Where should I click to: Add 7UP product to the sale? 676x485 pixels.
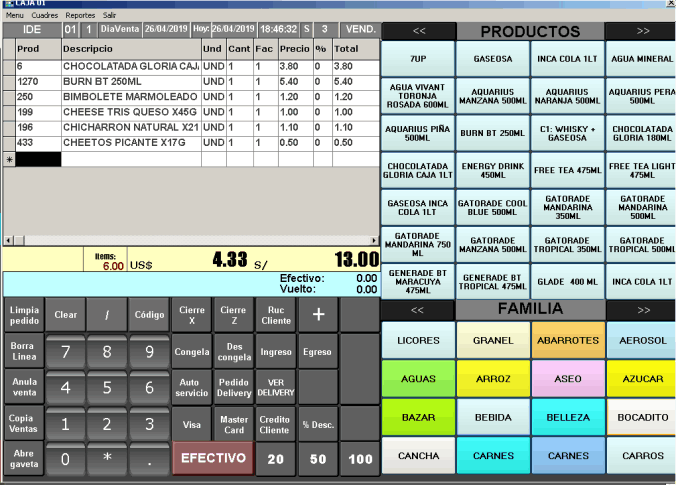[418, 59]
